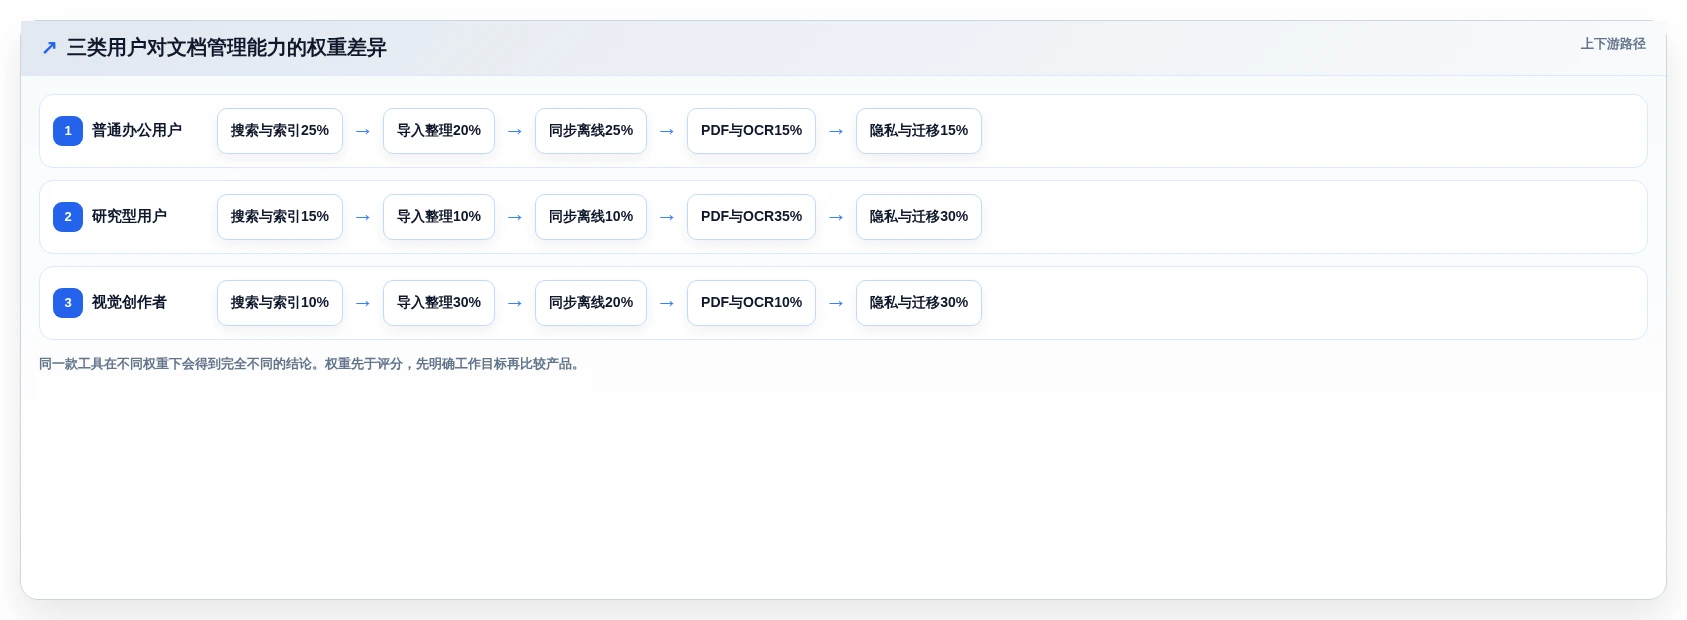
Task: Click the panel title 三类用户对文档管理能力的权重差异
Action: tap(226, 48)
